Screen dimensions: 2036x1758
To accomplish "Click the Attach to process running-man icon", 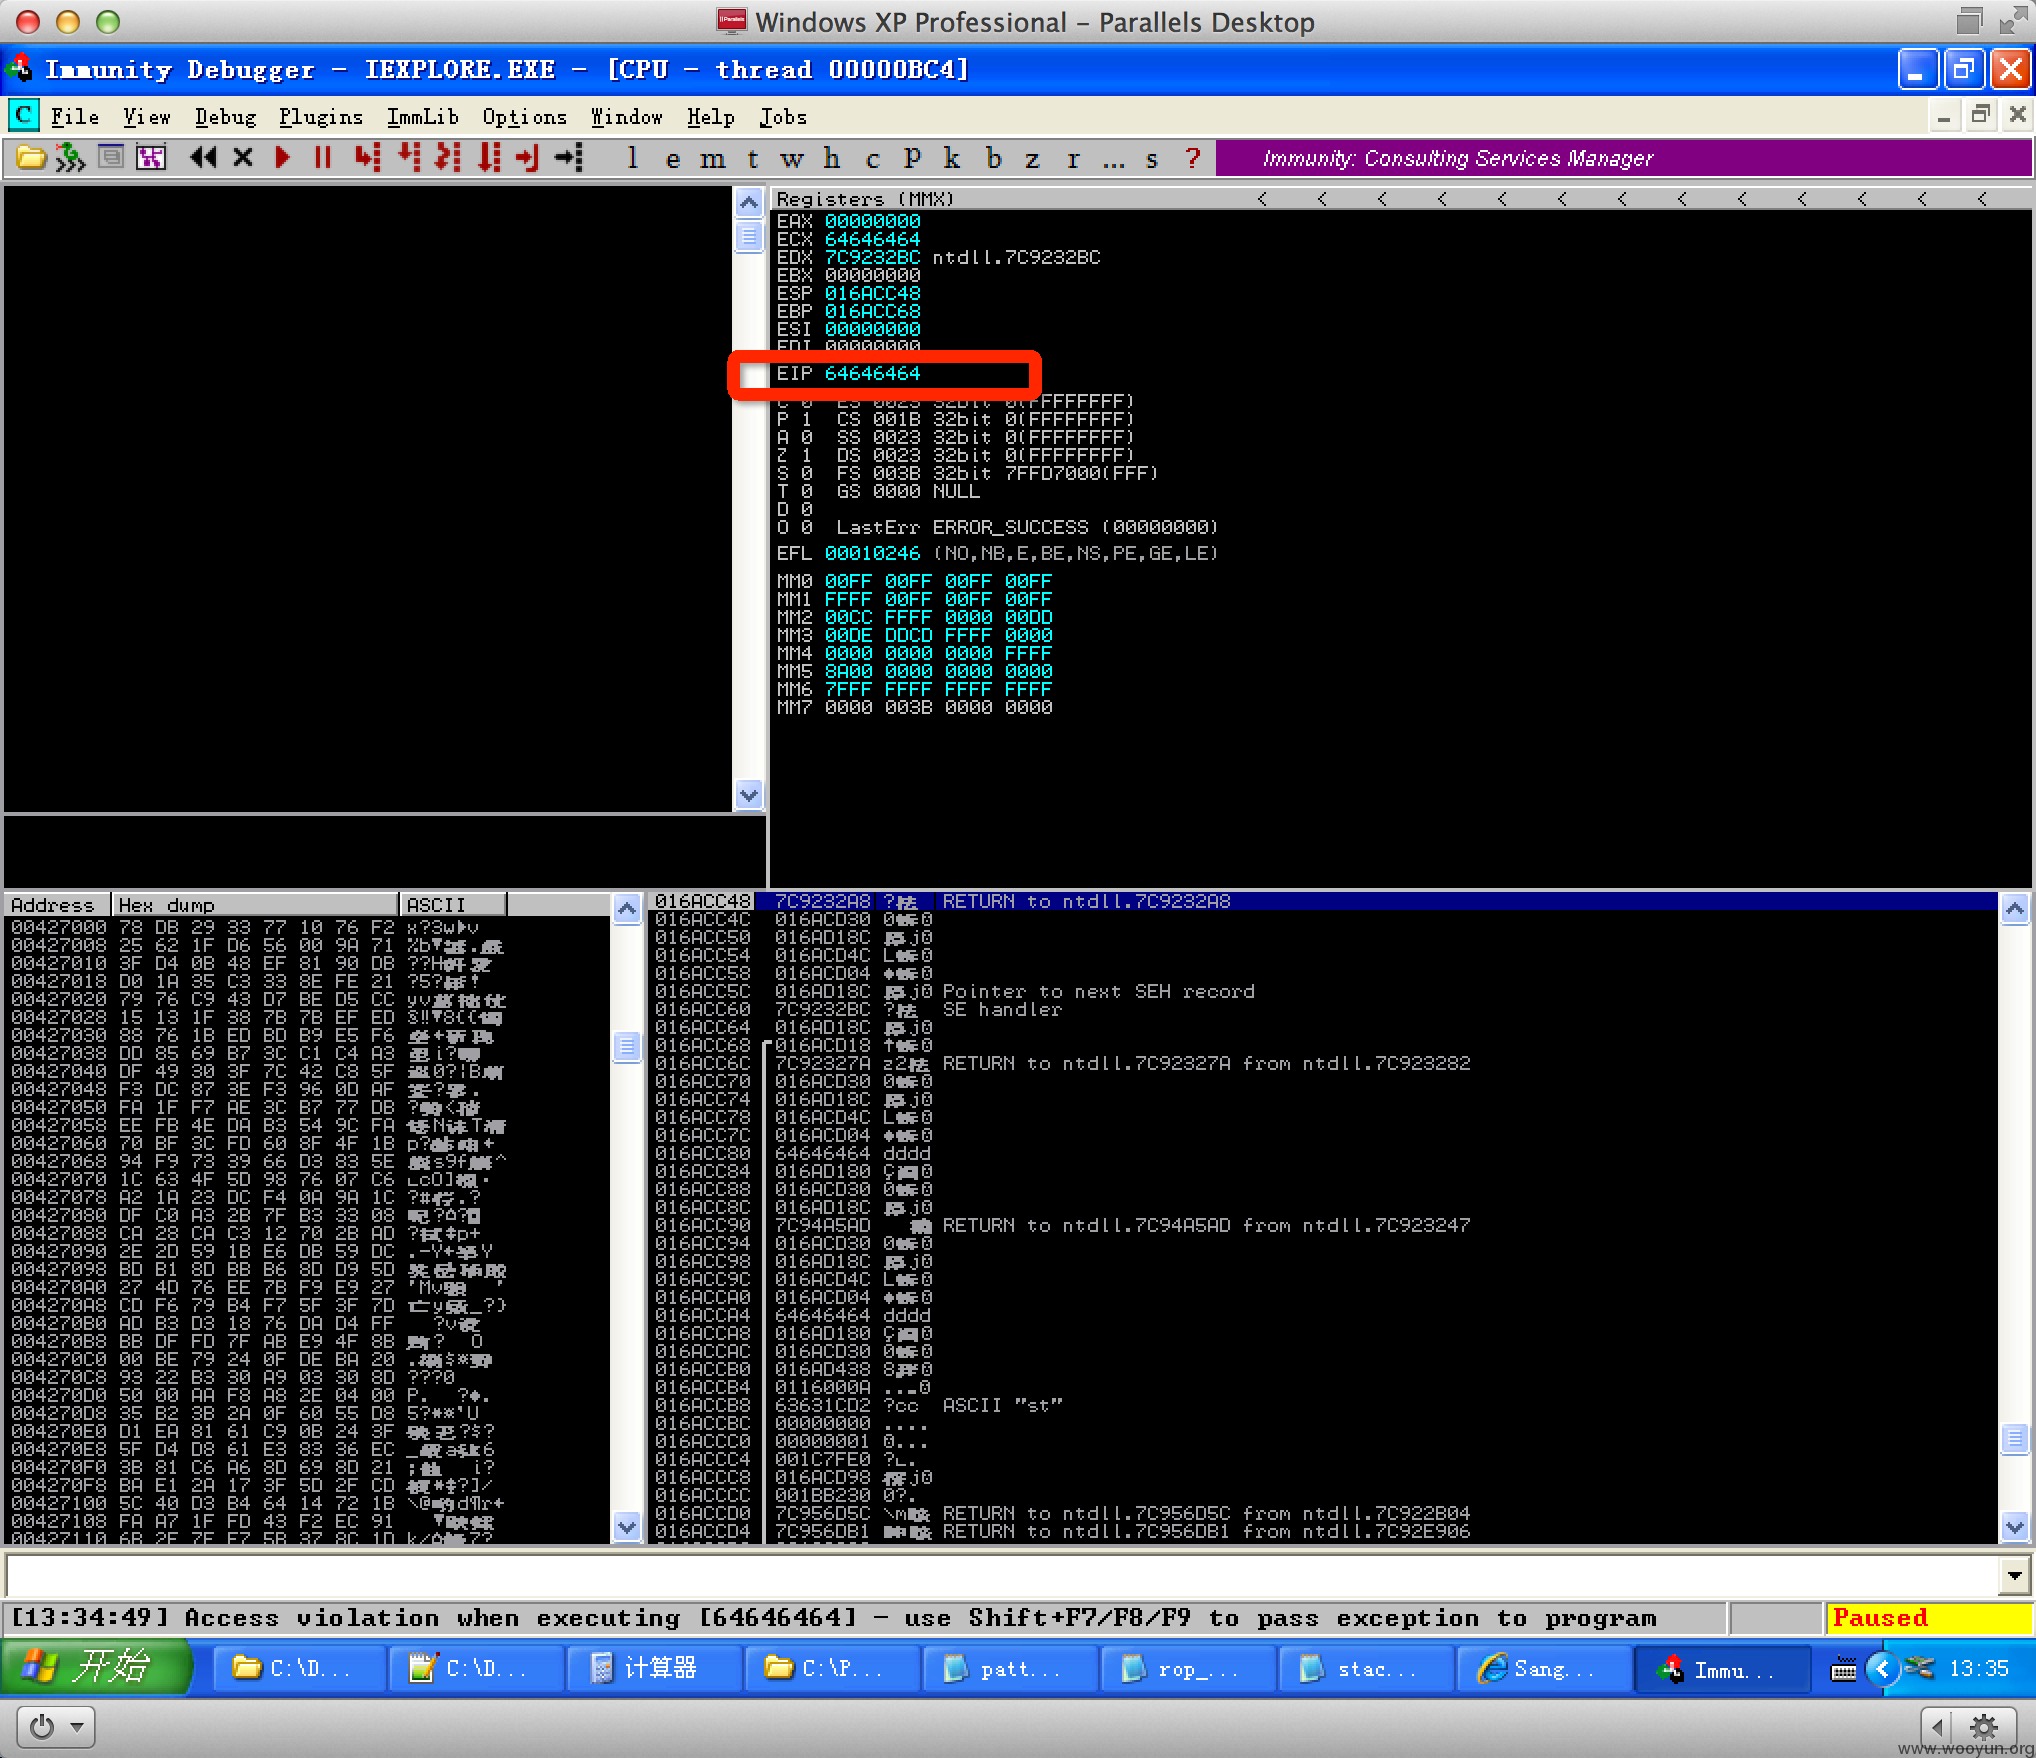I will coord(70,158).
